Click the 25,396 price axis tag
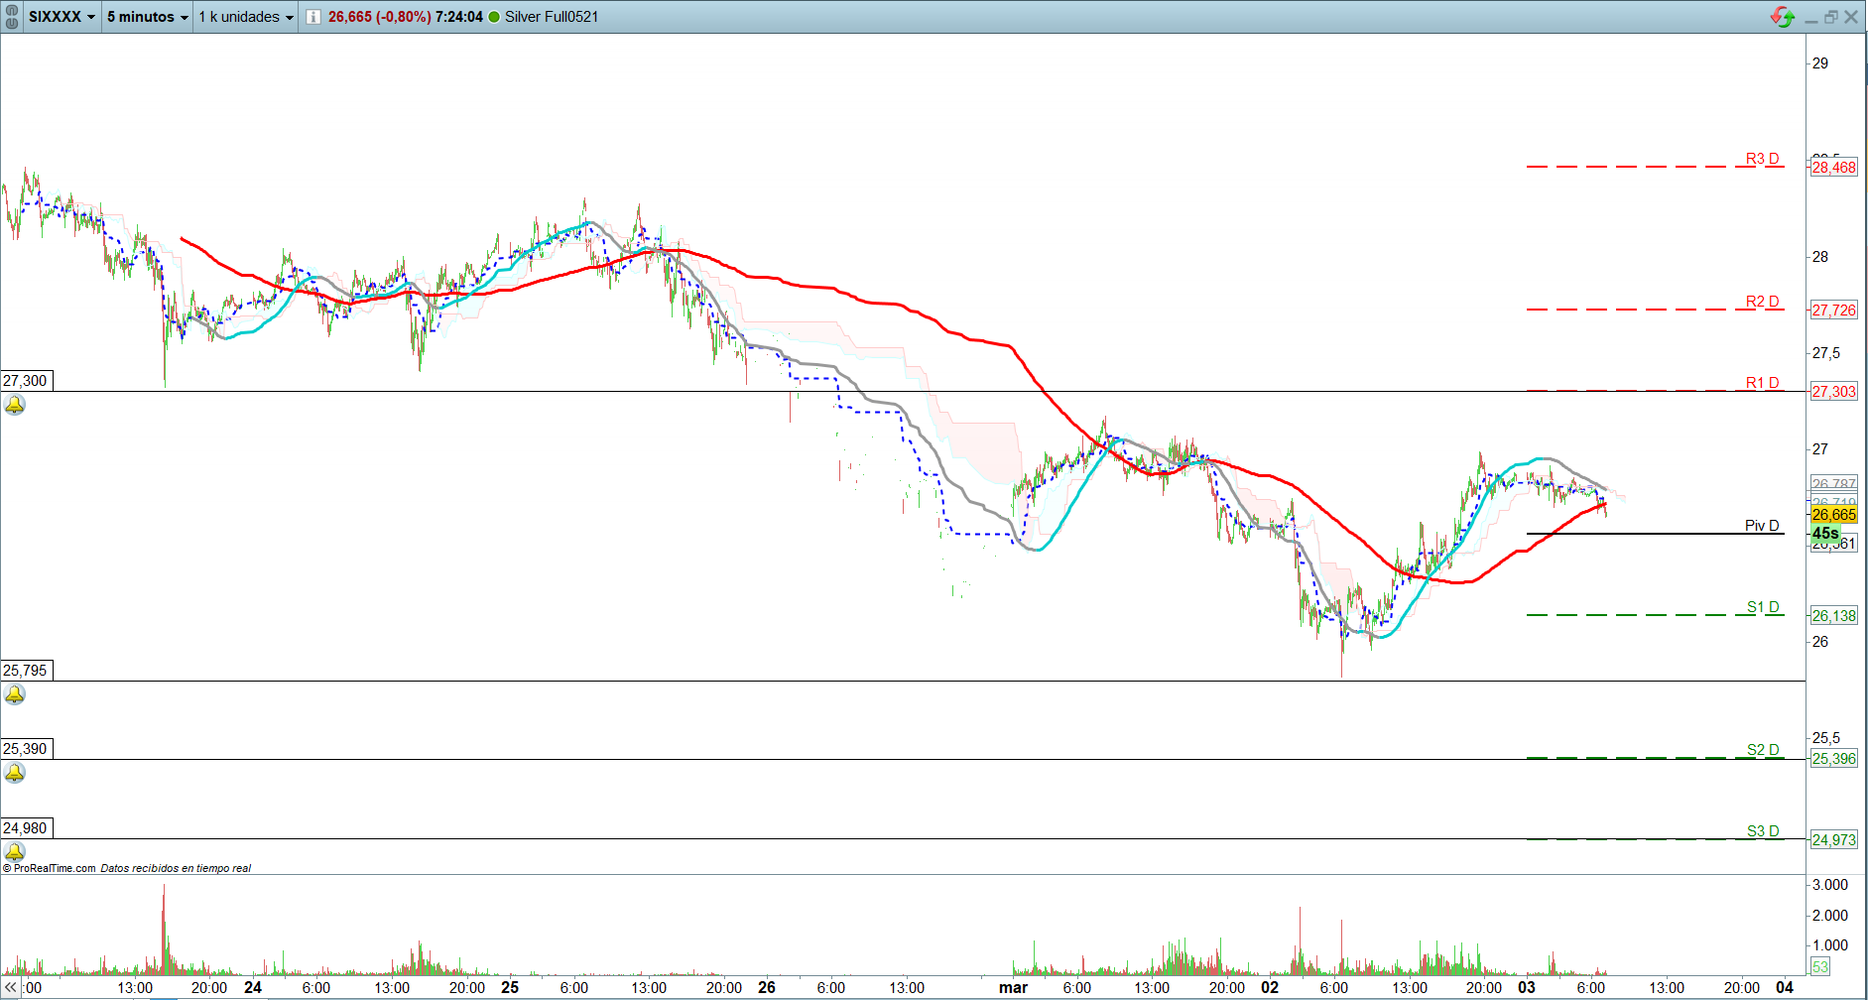This screenshot has width=1868, height=1000. (1834, 759)
